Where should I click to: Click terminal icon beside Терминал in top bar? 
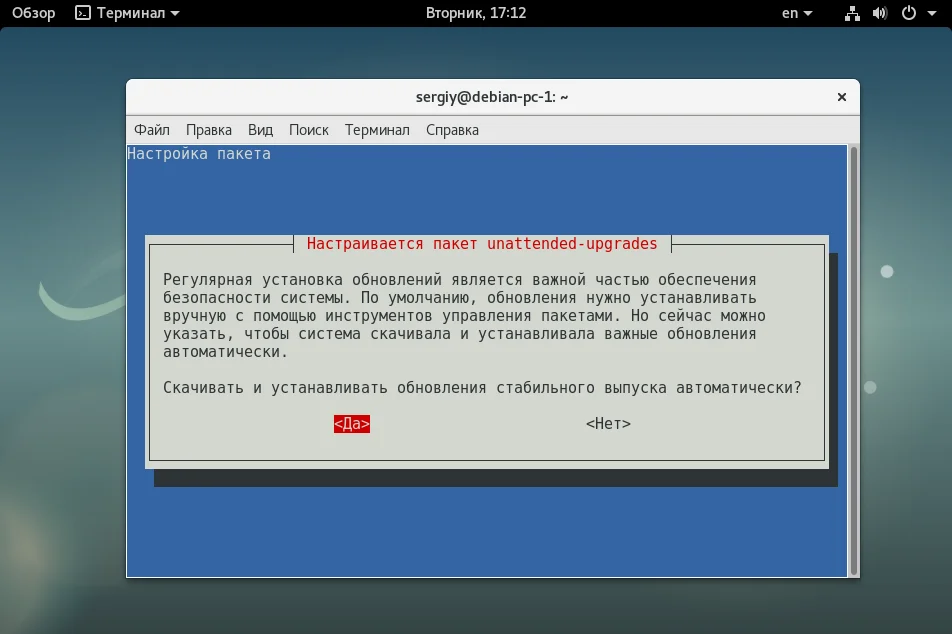point(83,13)
